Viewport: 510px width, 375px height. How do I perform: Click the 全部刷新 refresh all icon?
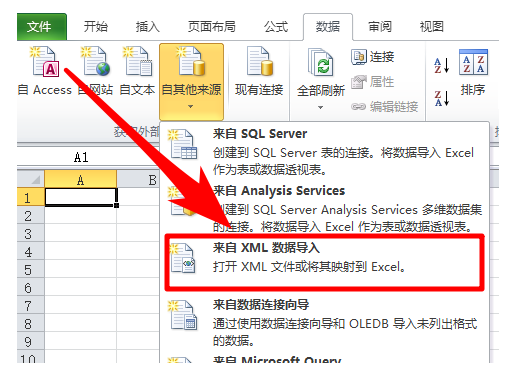click(321, 62)
